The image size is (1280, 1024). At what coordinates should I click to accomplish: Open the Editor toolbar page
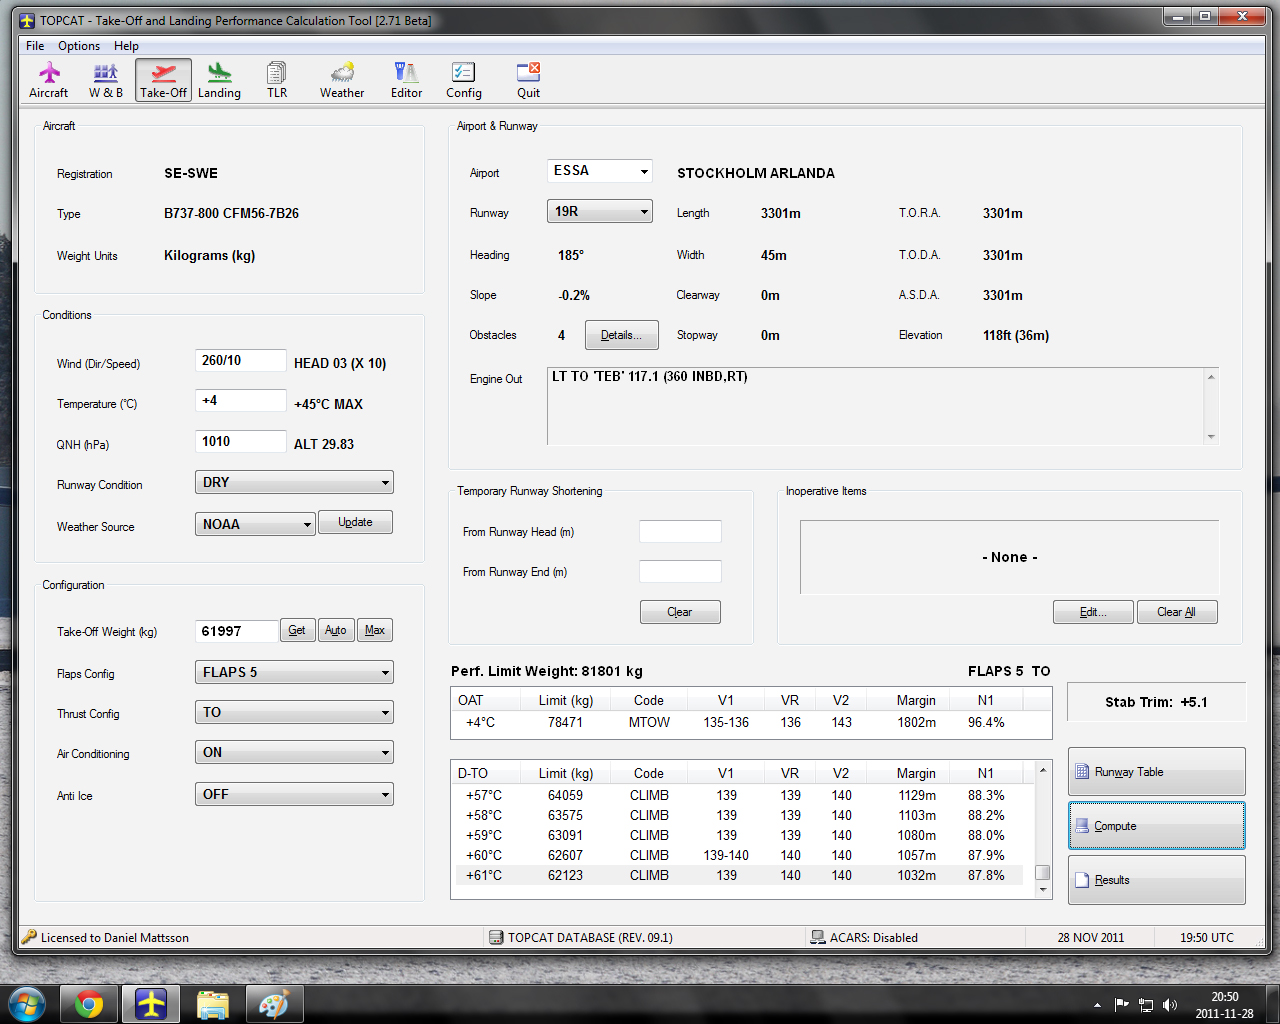[x=406, y=80]
